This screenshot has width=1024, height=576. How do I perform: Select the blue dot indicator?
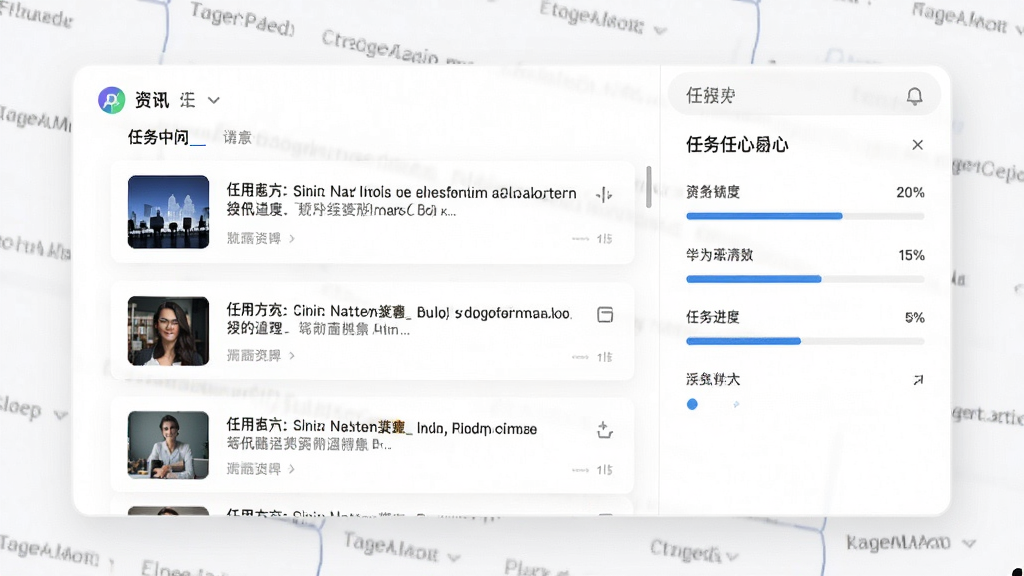coord(692,404)
